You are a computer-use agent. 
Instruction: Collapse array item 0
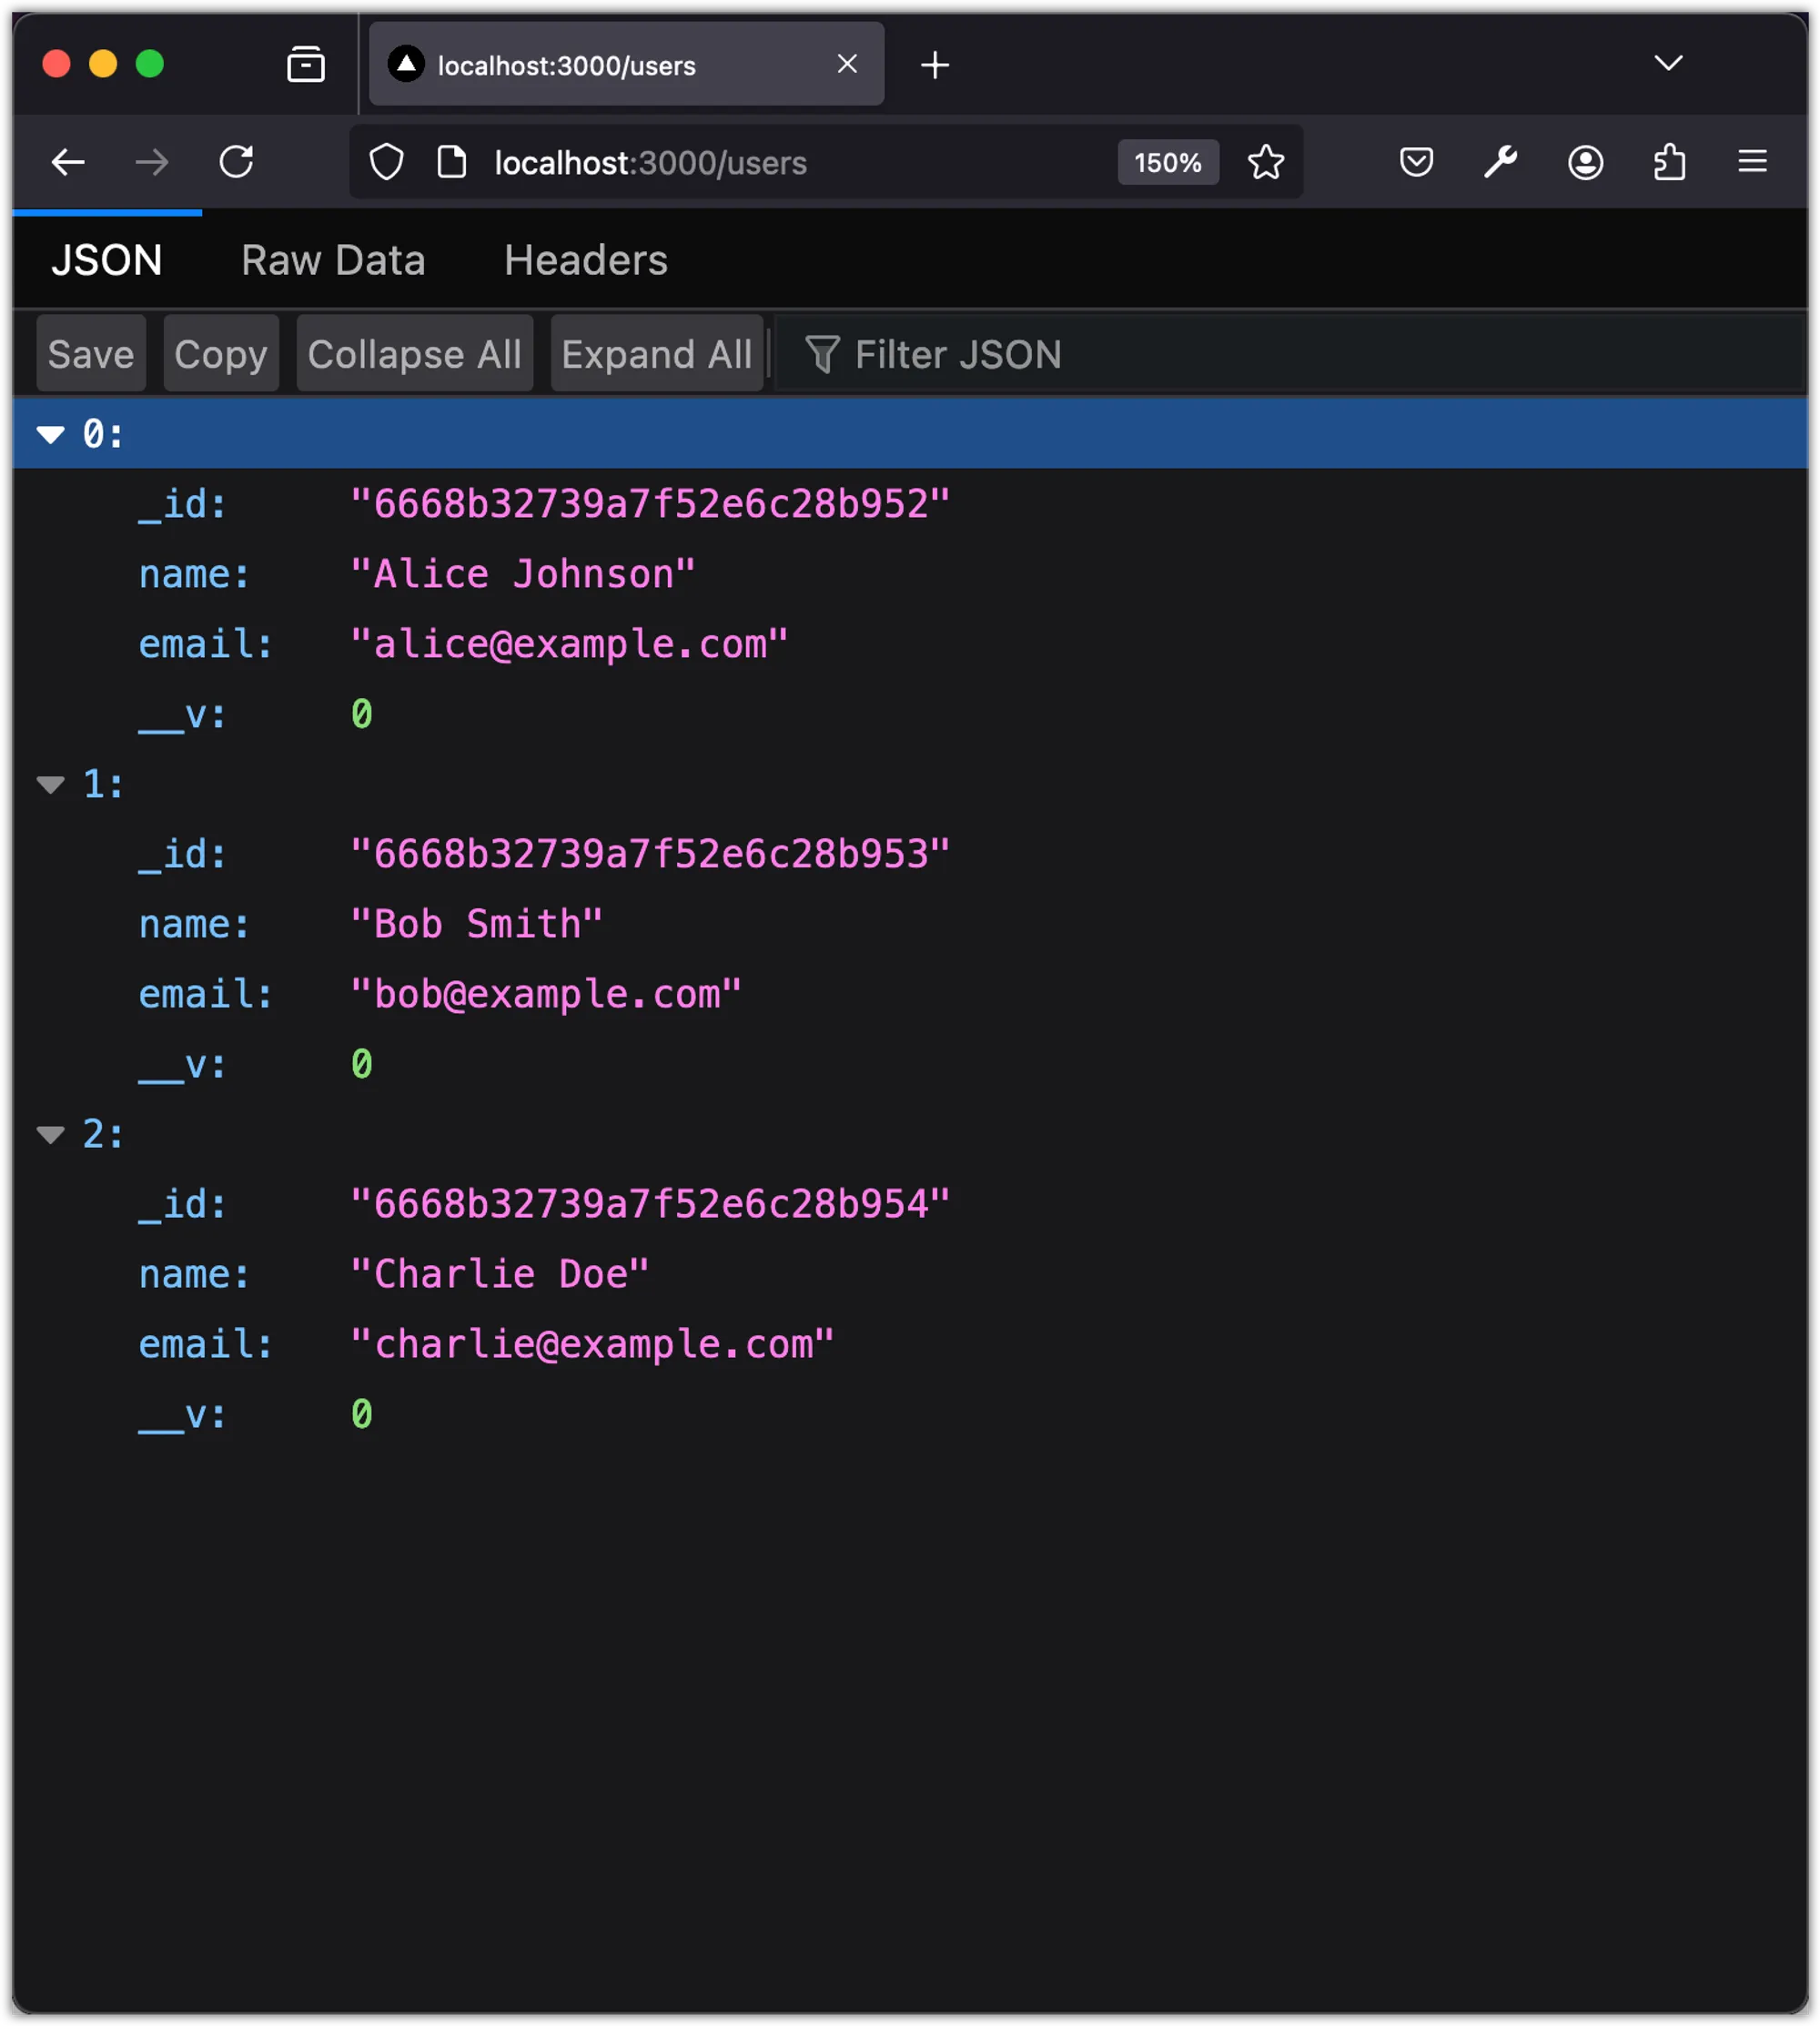(50, 434)
